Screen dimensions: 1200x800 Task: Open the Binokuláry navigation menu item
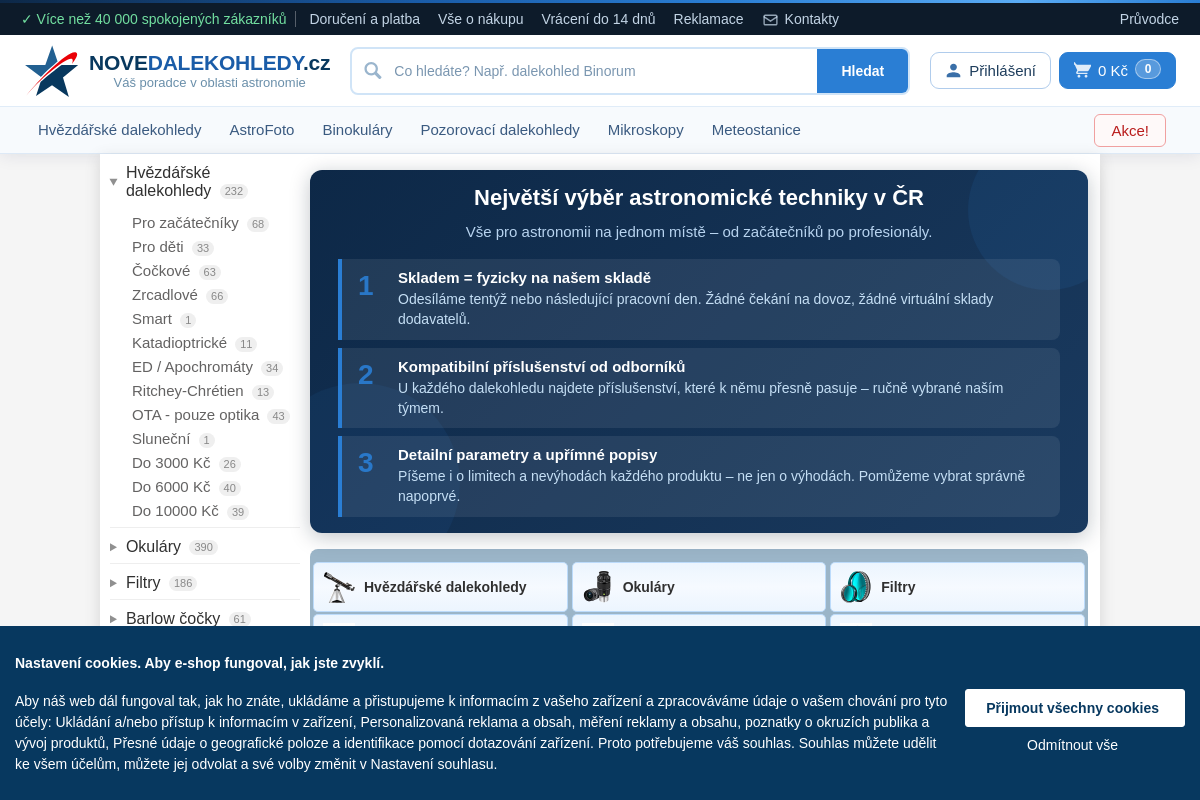(x=357, y=129)
